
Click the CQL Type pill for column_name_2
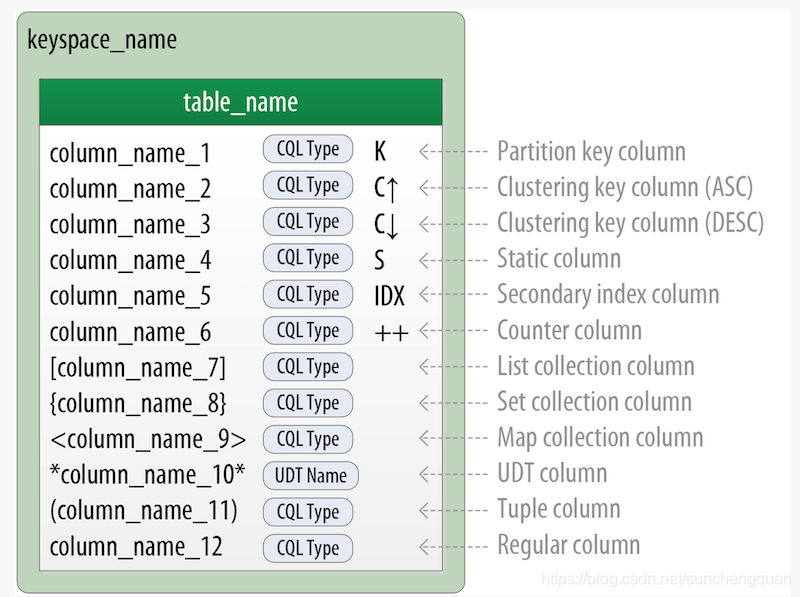click(308, 185)
